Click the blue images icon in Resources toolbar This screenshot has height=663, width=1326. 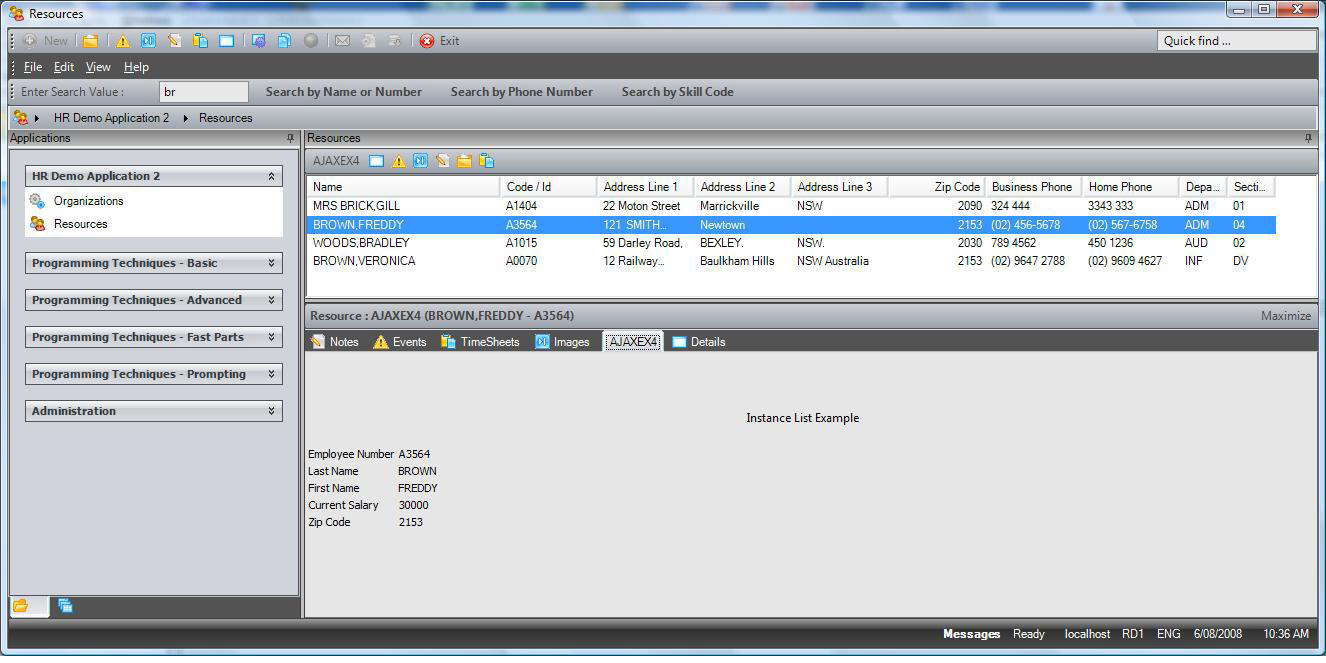[x=420, y=161]
